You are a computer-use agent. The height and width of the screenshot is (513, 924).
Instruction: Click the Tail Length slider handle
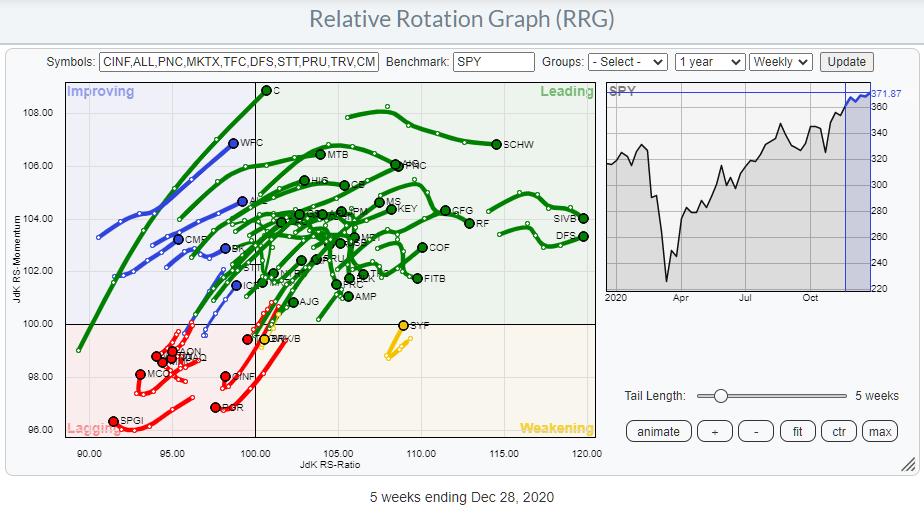pyautogui.click(x=720, y=396)
